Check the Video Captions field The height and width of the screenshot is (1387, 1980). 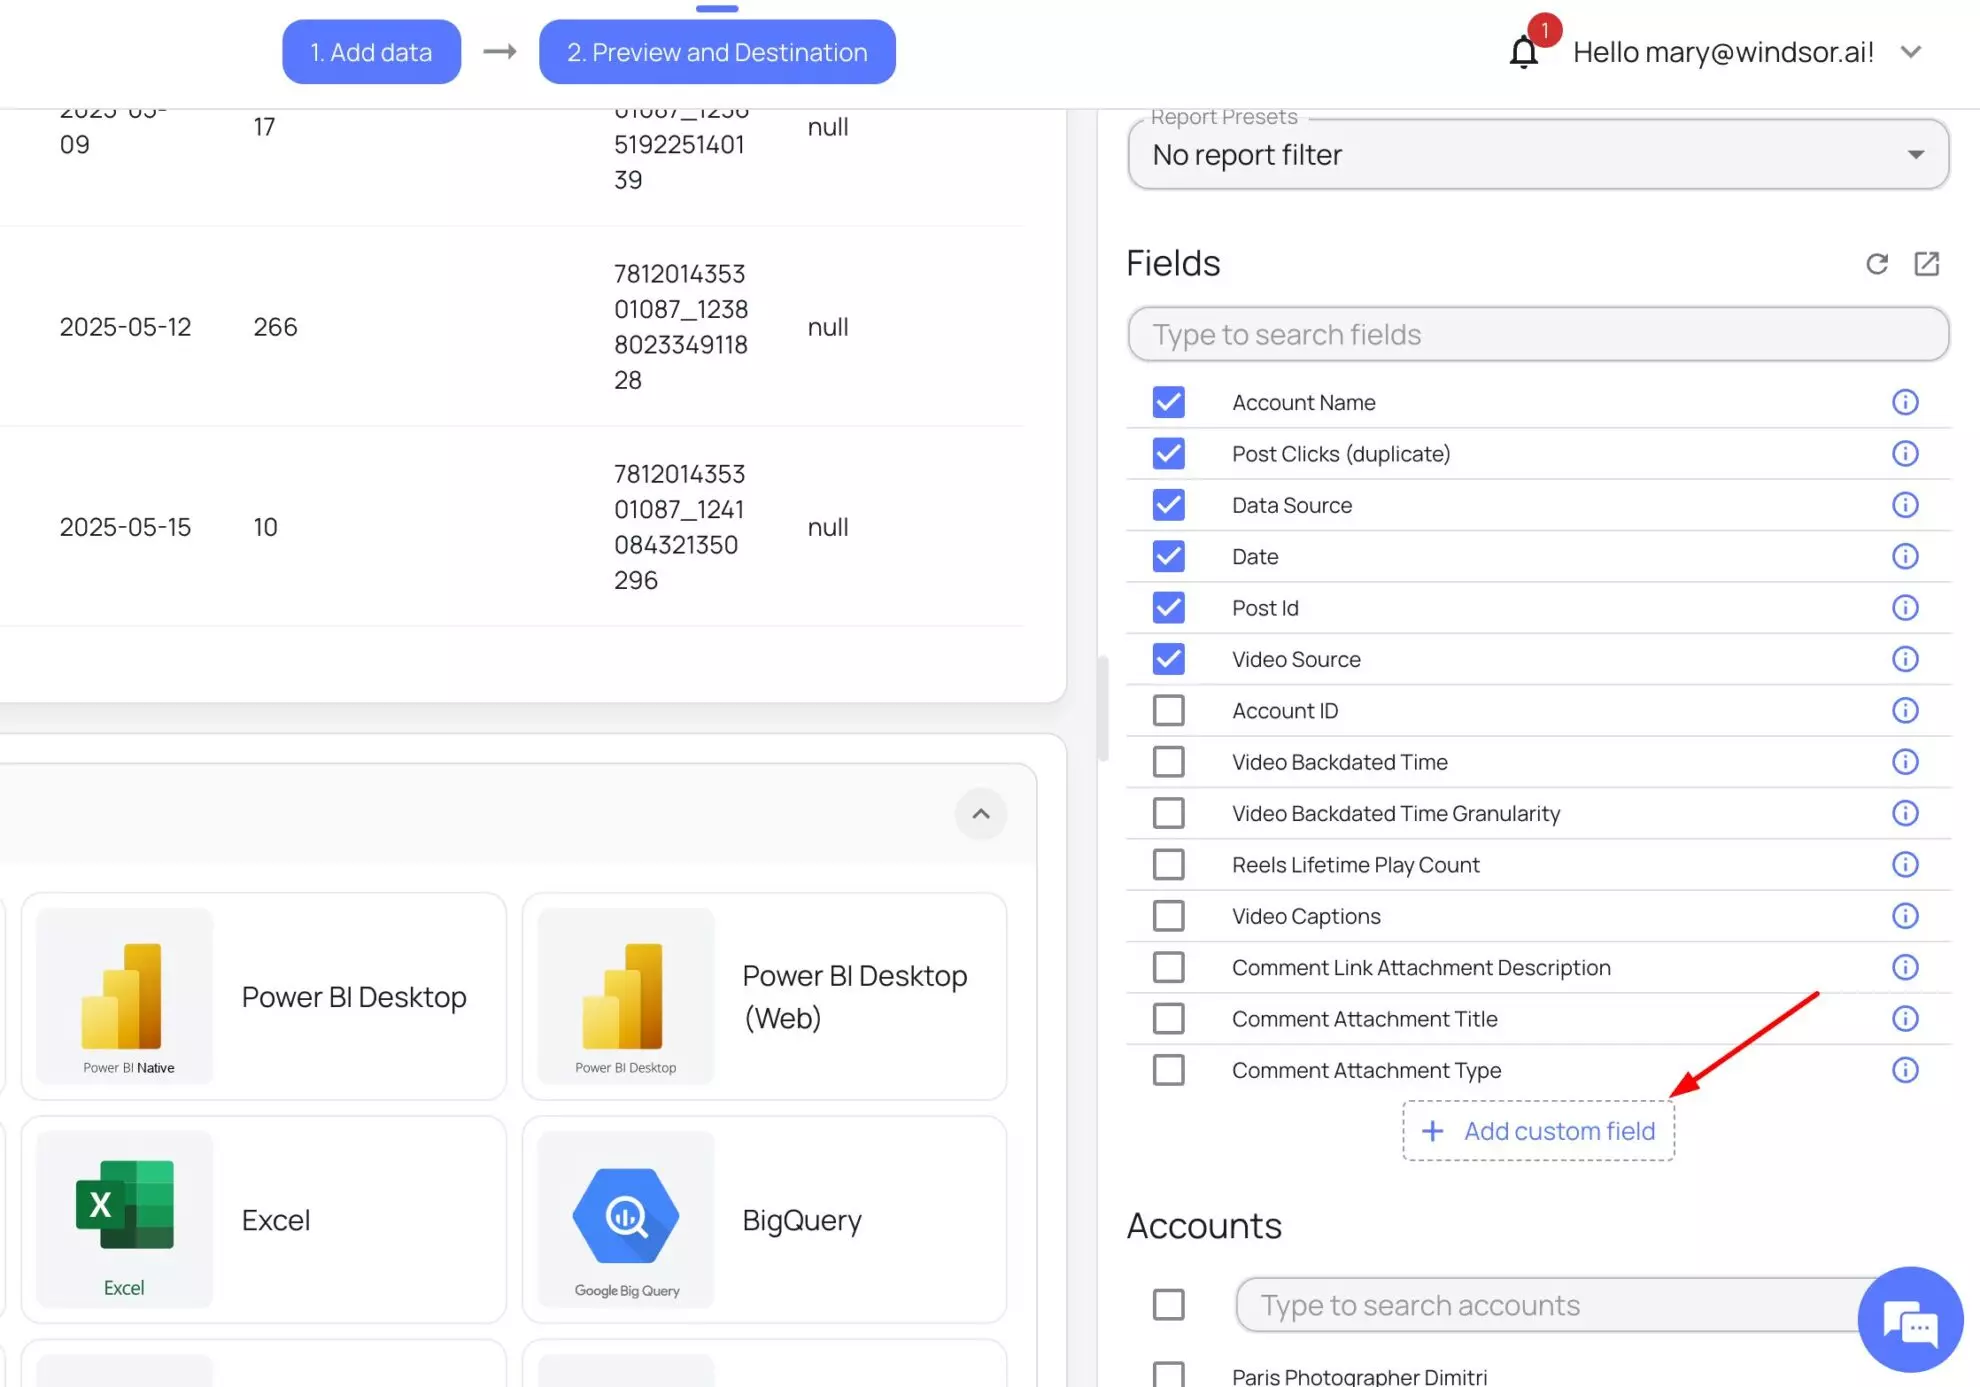click(1168, 916)
